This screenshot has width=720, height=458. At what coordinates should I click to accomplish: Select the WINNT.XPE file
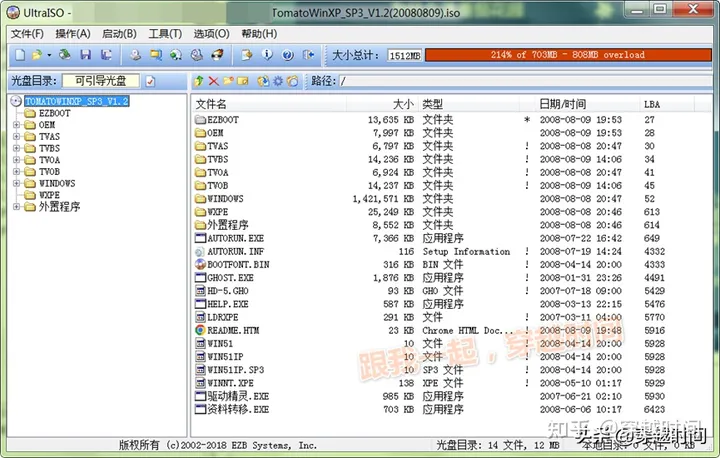click(x=231, y=383)
